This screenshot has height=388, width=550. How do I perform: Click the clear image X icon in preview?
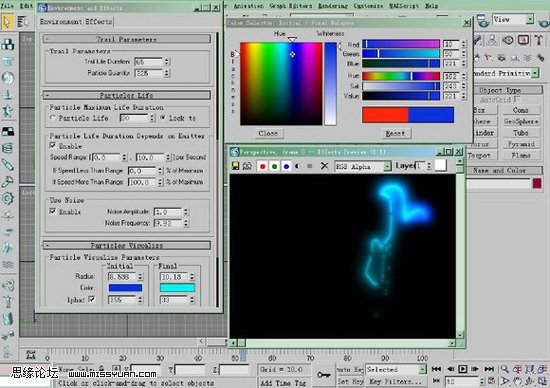pos(324,166)
